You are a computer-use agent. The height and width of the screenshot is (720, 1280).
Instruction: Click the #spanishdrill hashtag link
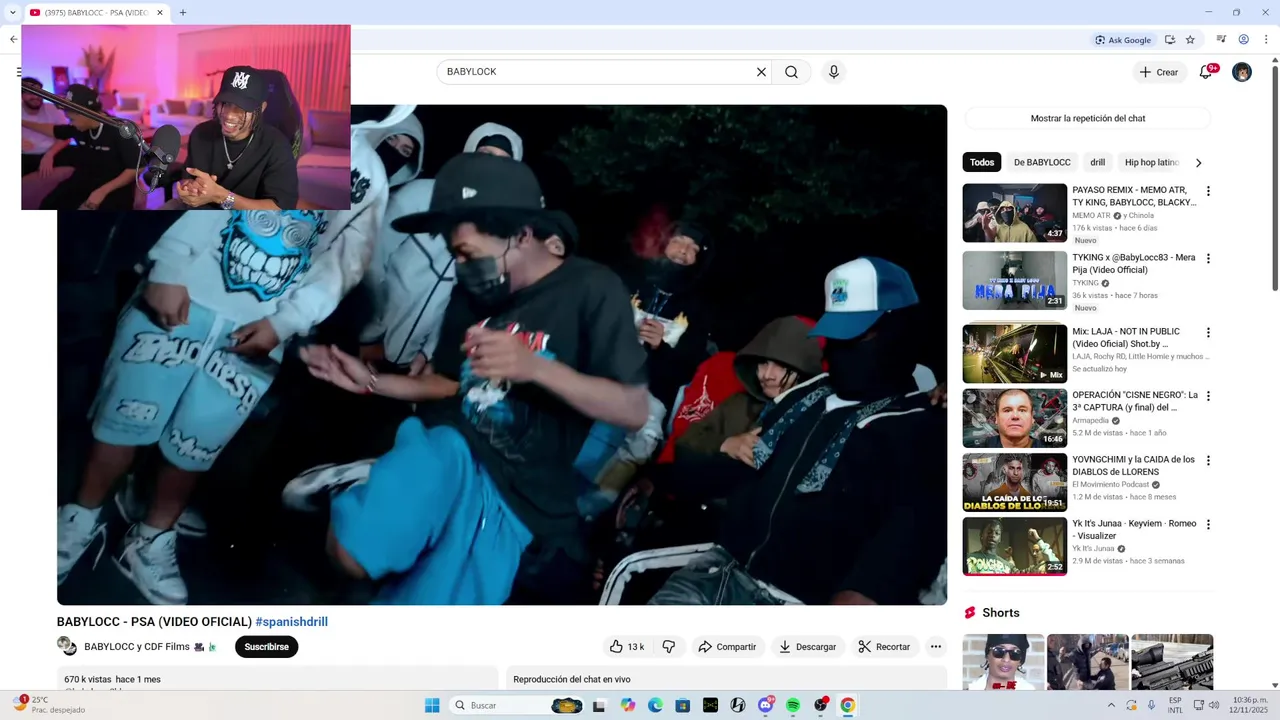pyautogui.click(x=291, y=622)
